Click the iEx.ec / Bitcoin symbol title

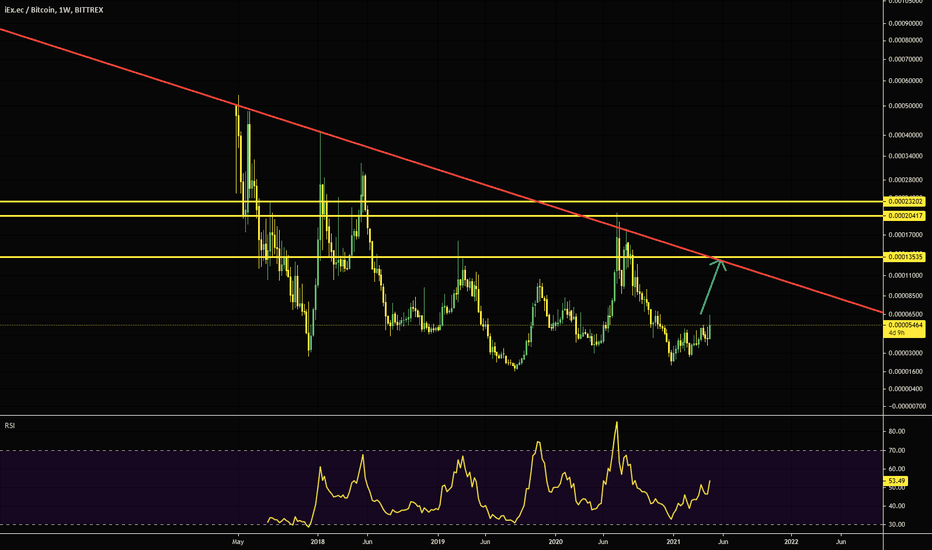click(x=53, y=10)
